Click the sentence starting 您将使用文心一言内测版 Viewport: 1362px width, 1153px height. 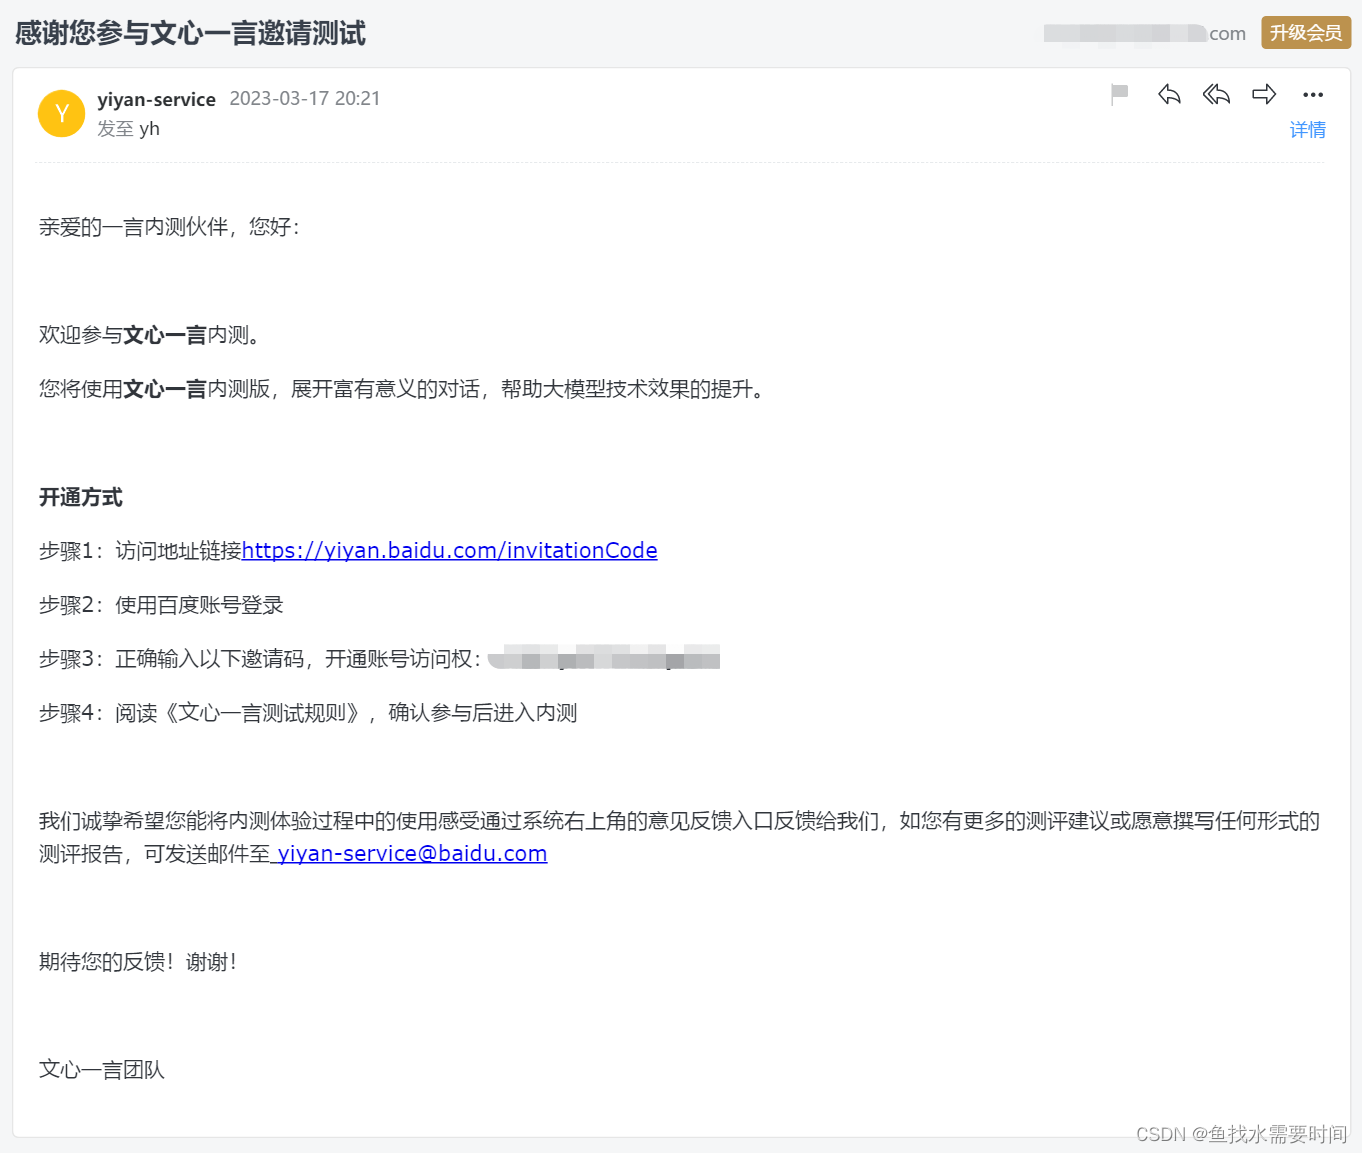pyautogui.click(x=402, y=389)
